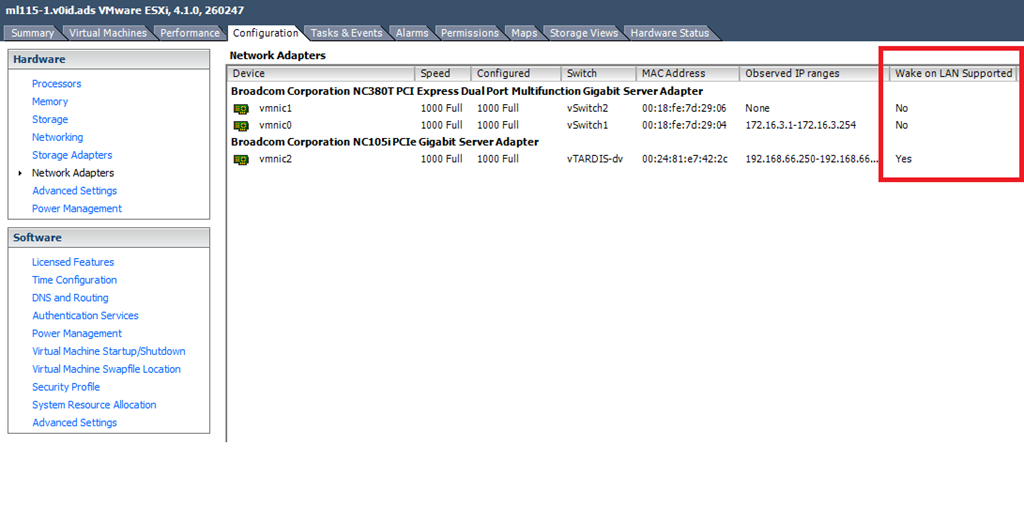Open the Processors hardware link

[56, 84]
